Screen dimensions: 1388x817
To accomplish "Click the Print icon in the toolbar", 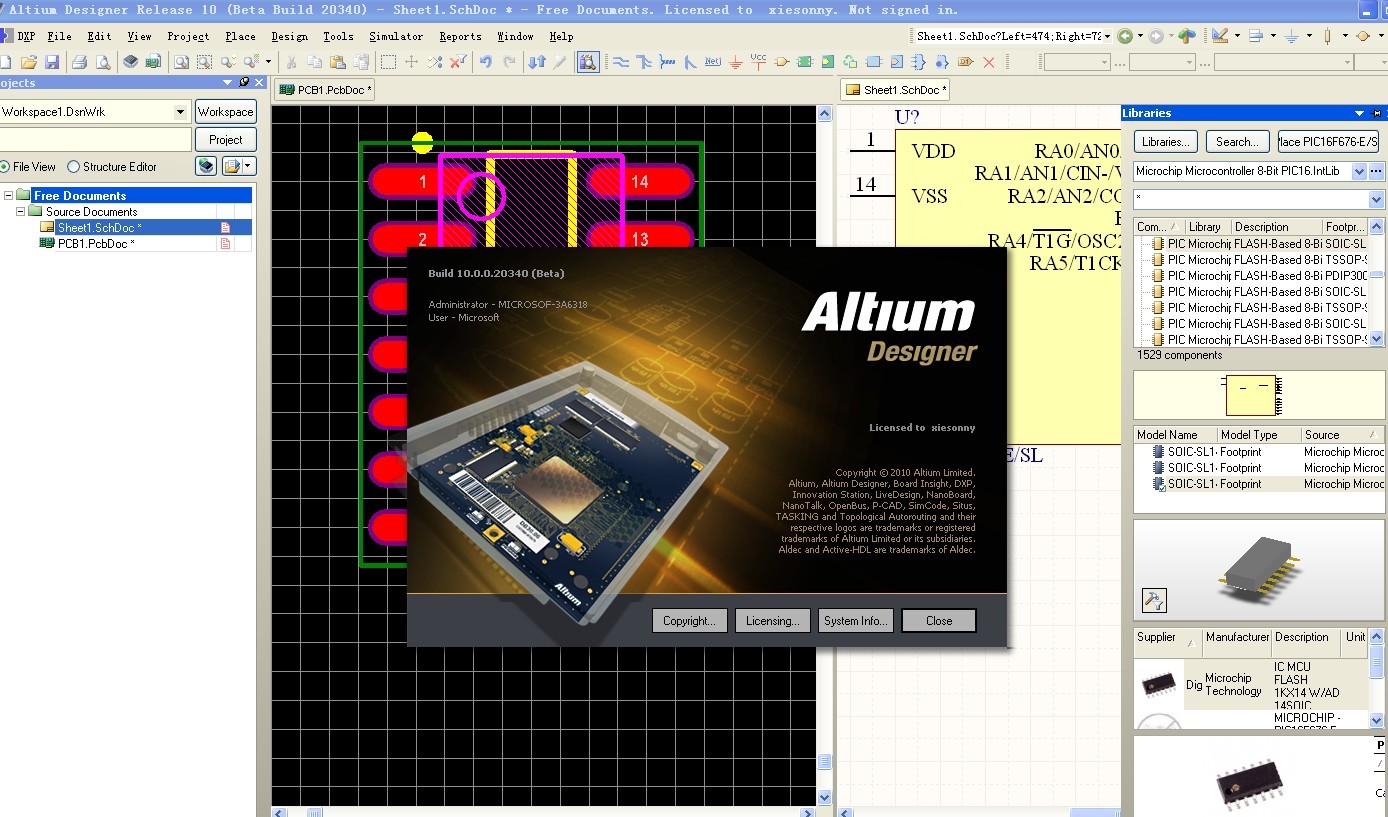I will 79,62.
